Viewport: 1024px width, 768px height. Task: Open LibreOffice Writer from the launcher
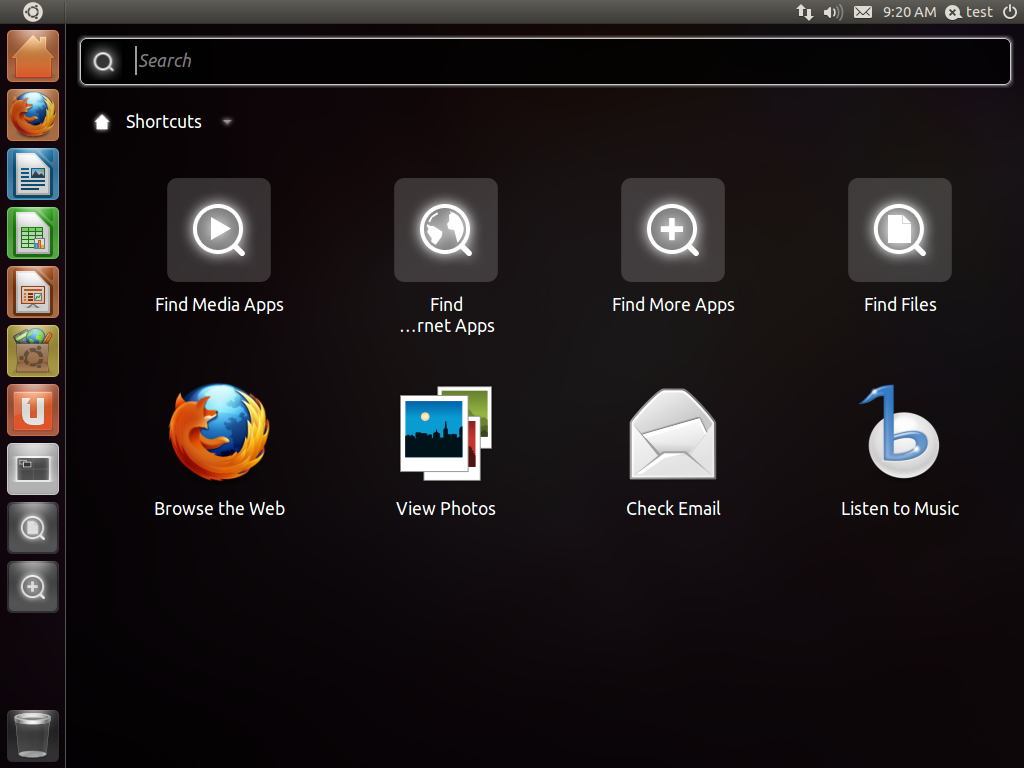point(33,174)
